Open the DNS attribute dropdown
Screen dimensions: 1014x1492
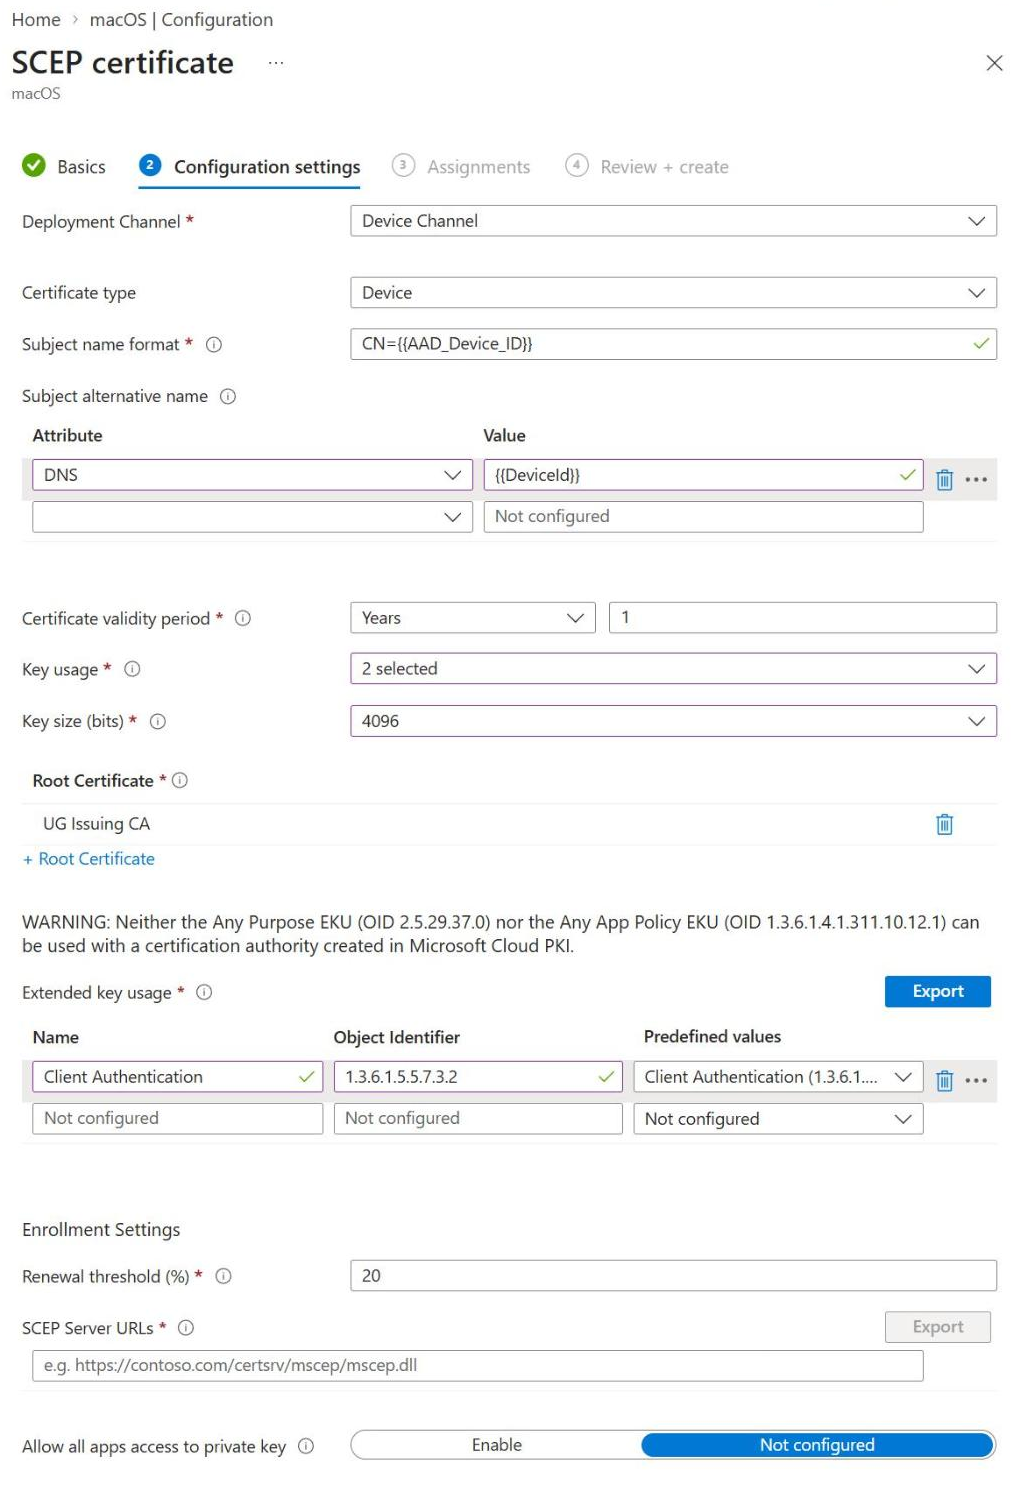[252, 475]
